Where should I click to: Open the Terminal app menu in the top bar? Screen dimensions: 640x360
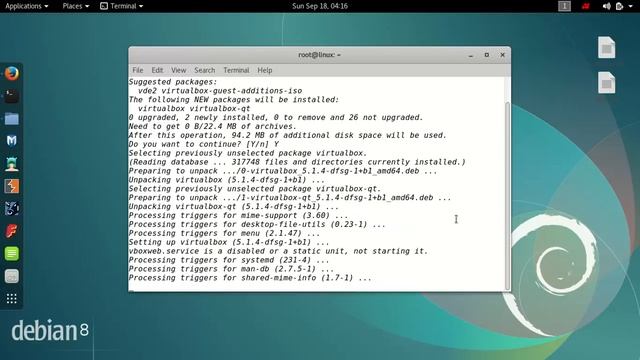122,6
